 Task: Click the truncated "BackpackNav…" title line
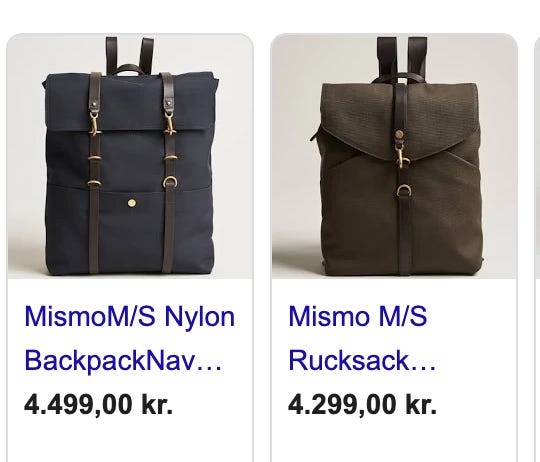point(123,360)
